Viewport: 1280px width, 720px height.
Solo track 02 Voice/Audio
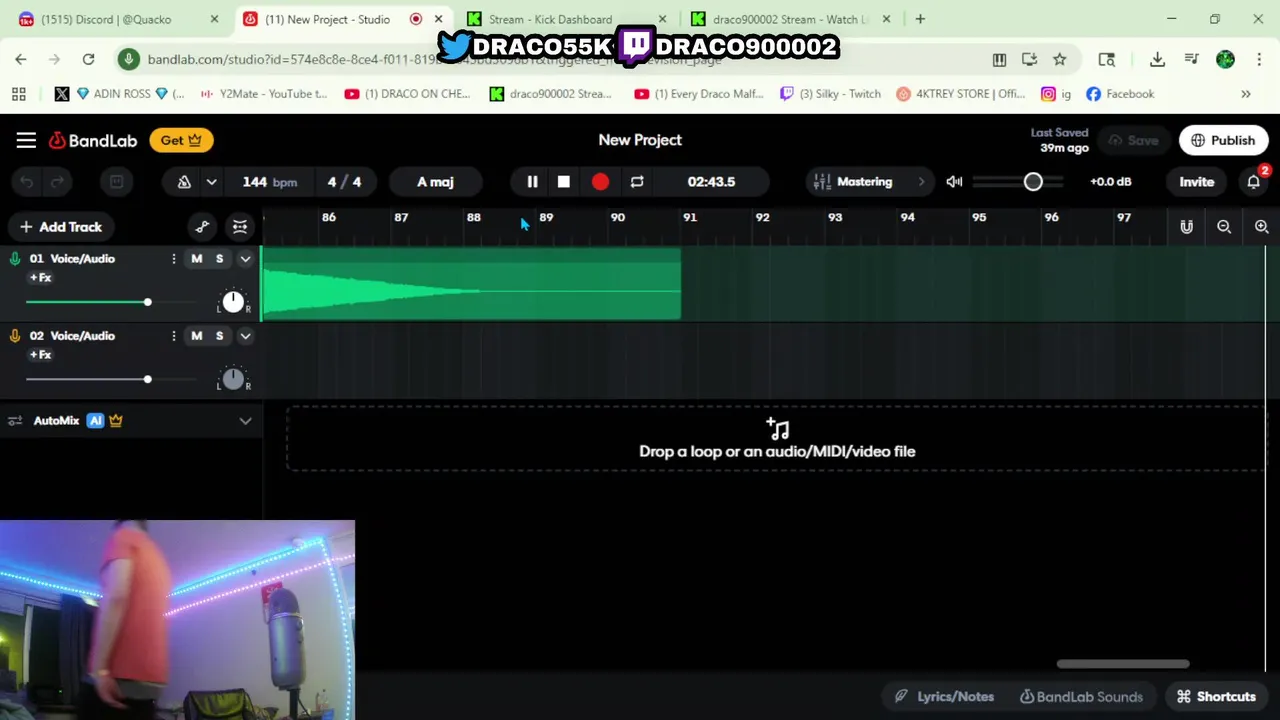click(219, 336)
